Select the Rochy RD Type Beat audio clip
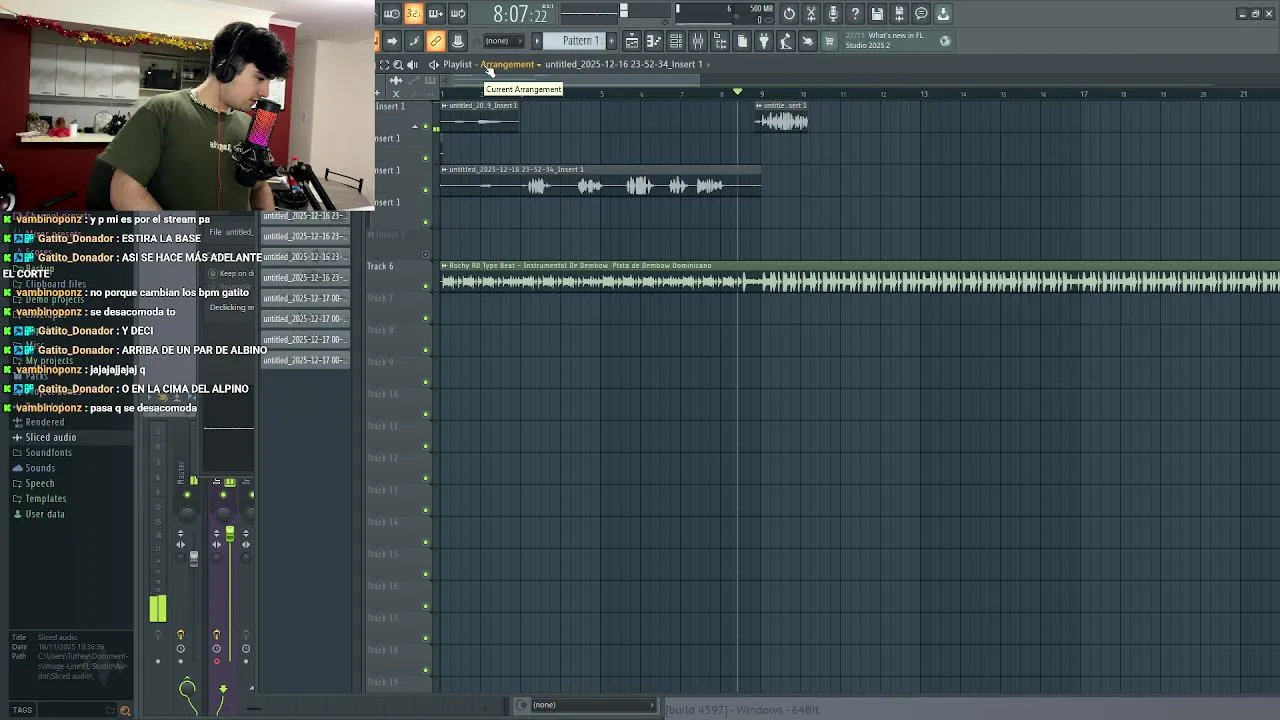 click(x=860, y=278)
